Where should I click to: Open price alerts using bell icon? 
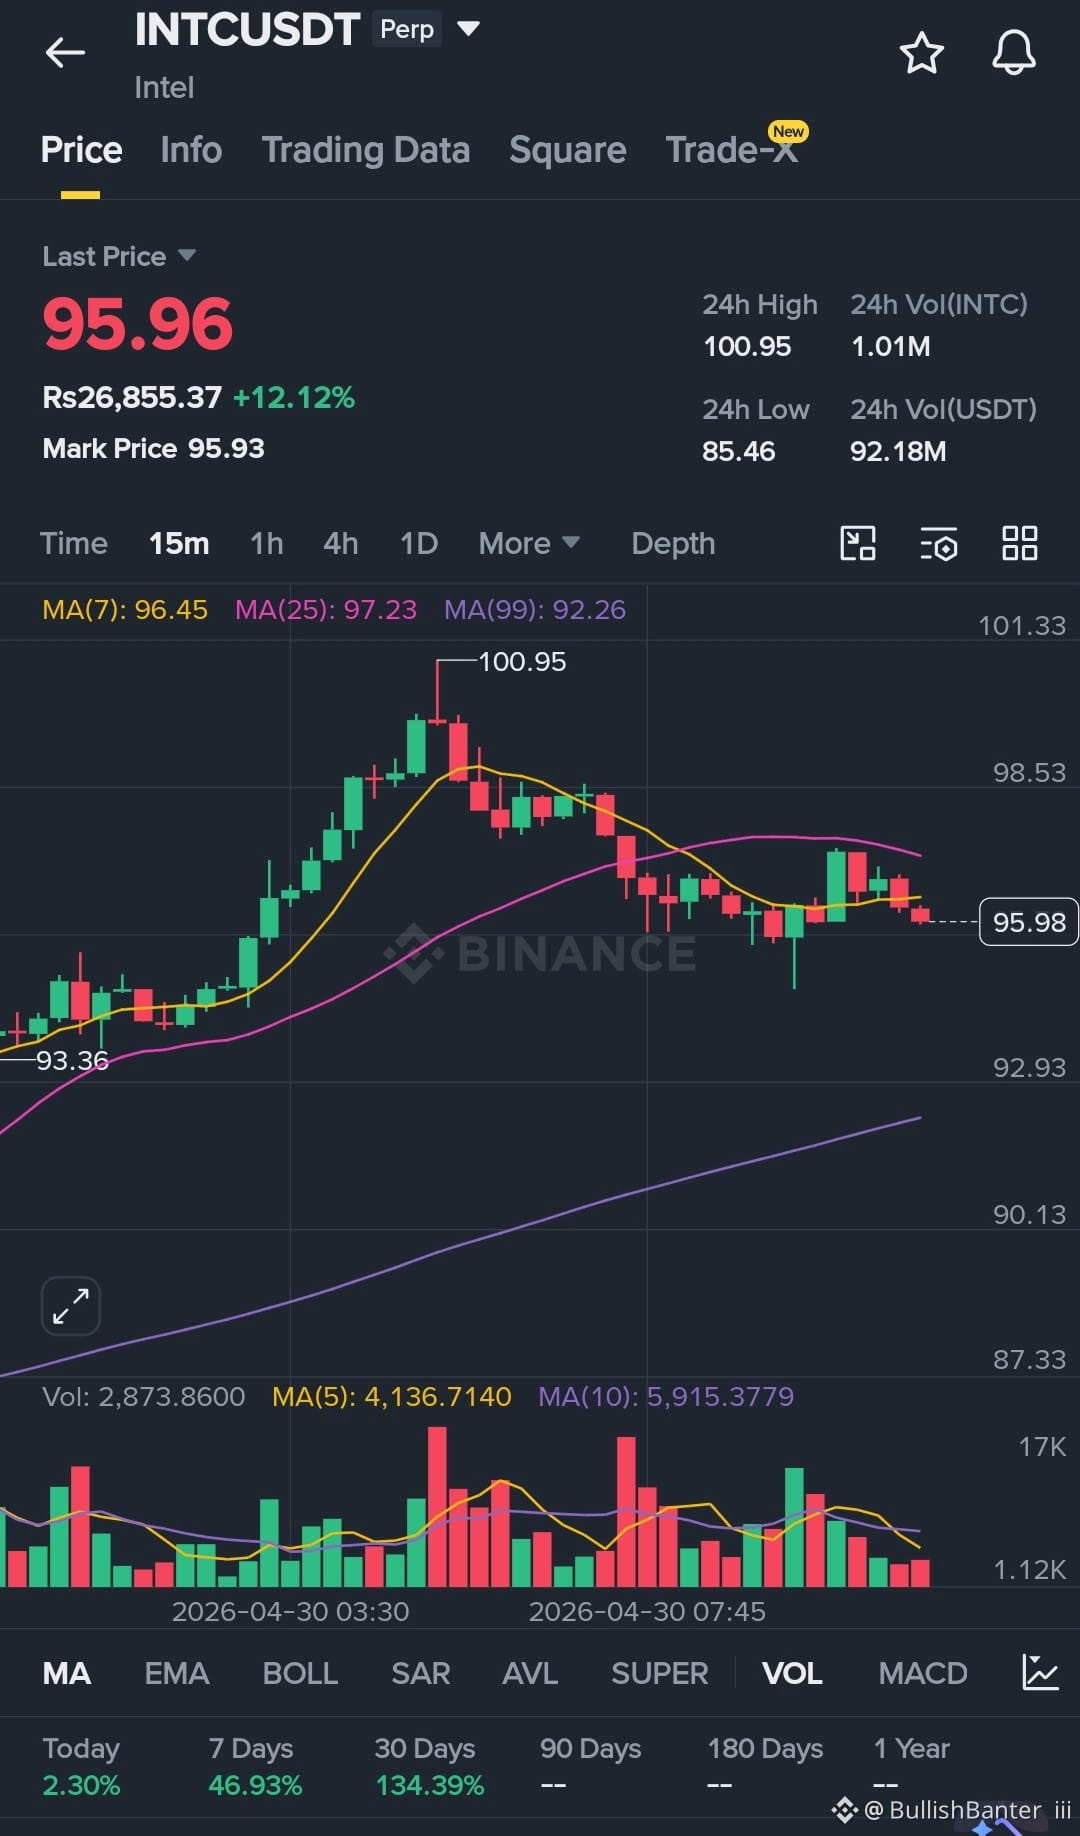click(x=1013, y=52)
